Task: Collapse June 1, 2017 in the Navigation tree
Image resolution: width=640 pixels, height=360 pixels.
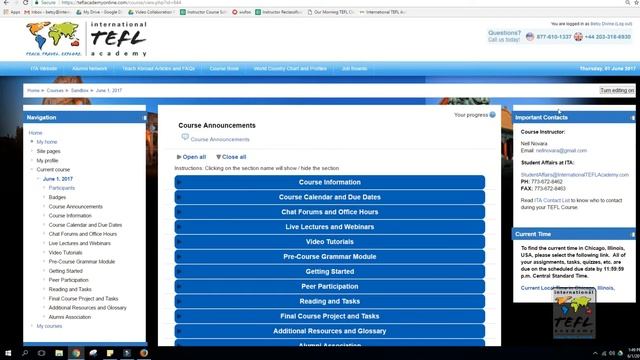Action: (38, 179)
